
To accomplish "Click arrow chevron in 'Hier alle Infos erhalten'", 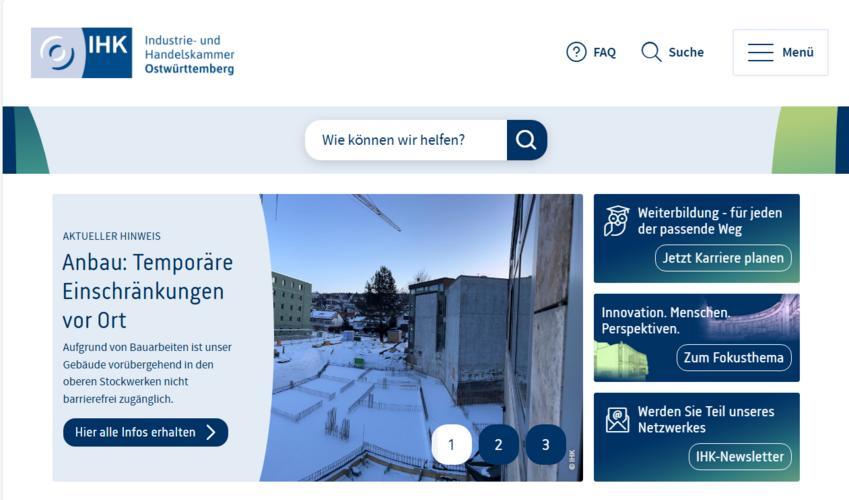I will (x=211, y=432).
